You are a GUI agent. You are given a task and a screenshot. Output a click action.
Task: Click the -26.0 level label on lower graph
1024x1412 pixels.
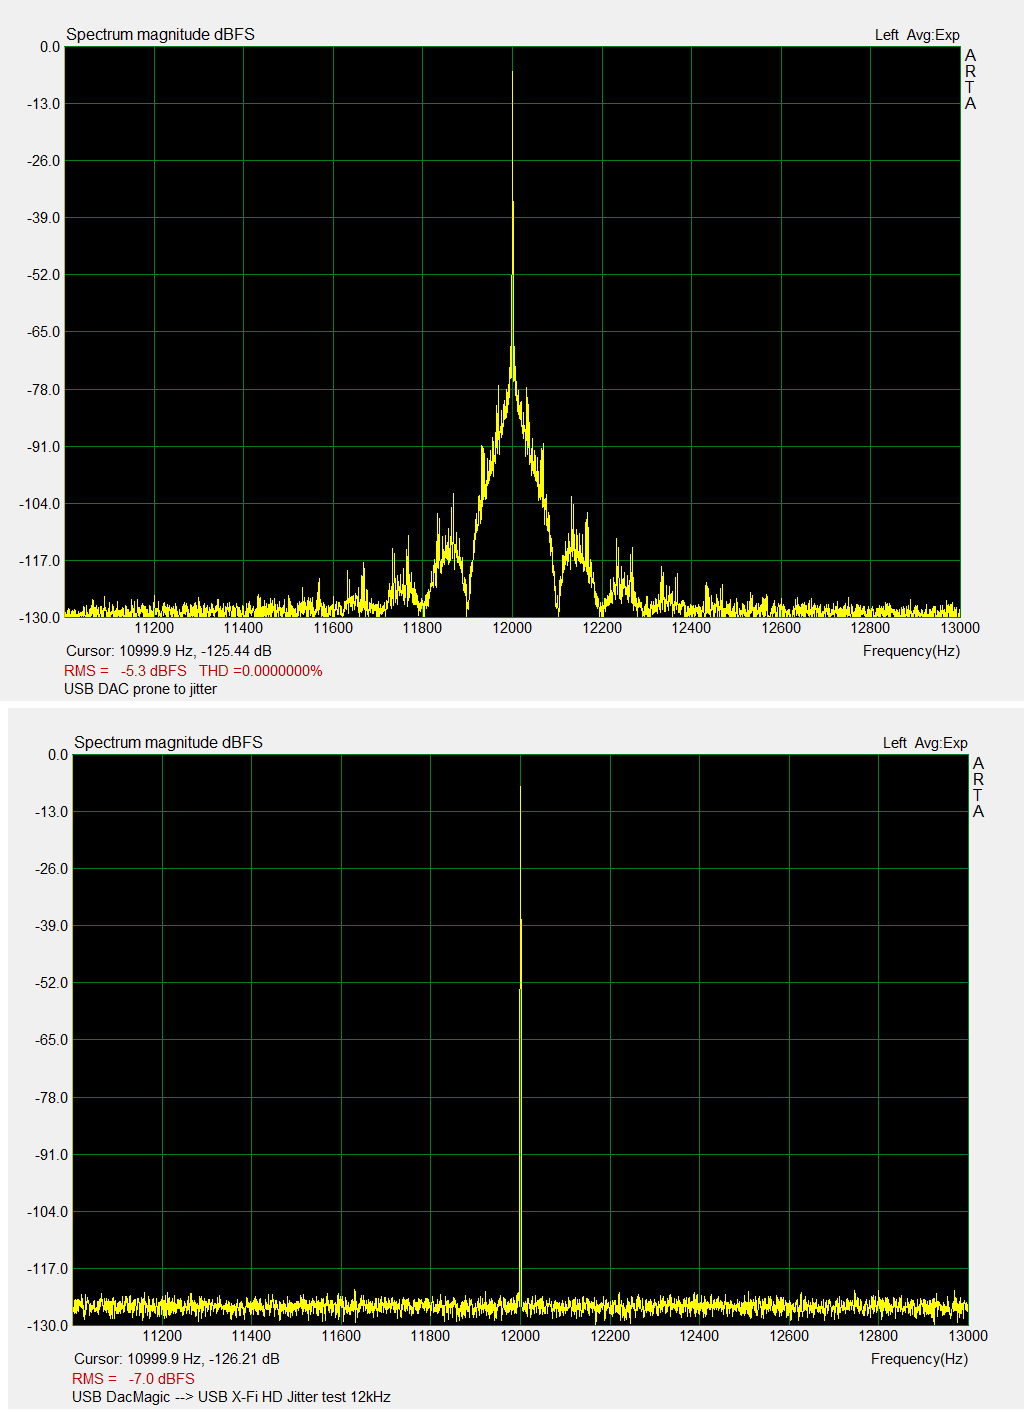[x=50, y=869]
